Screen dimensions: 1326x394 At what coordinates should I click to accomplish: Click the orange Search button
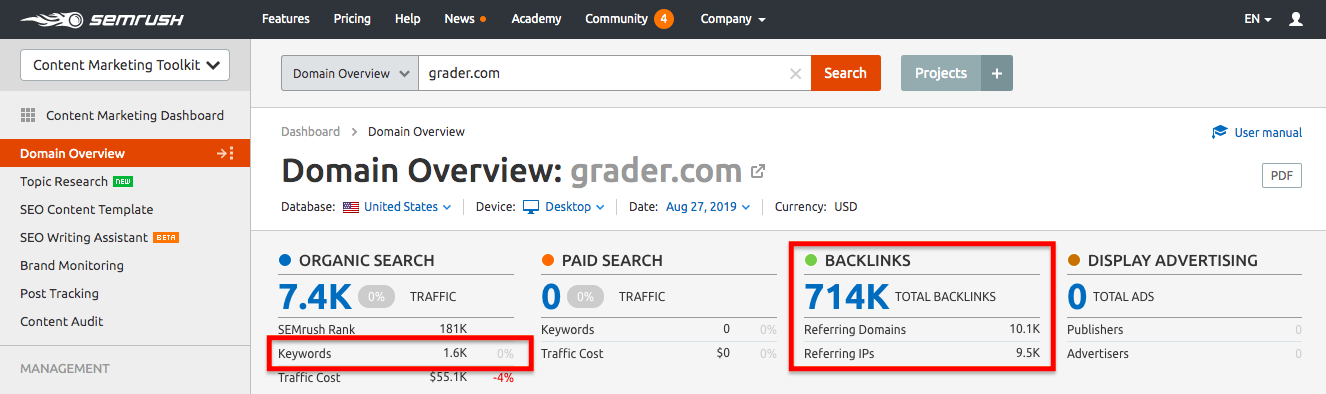(846, 73)
